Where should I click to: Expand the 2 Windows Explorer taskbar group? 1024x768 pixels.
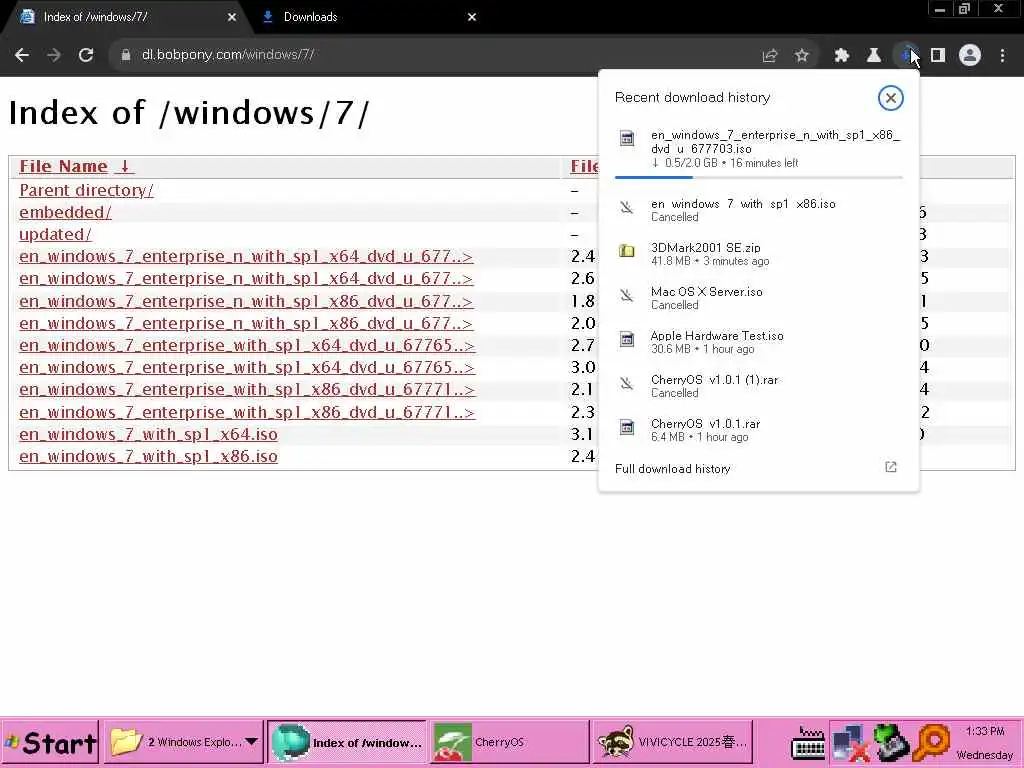[184, 742]
